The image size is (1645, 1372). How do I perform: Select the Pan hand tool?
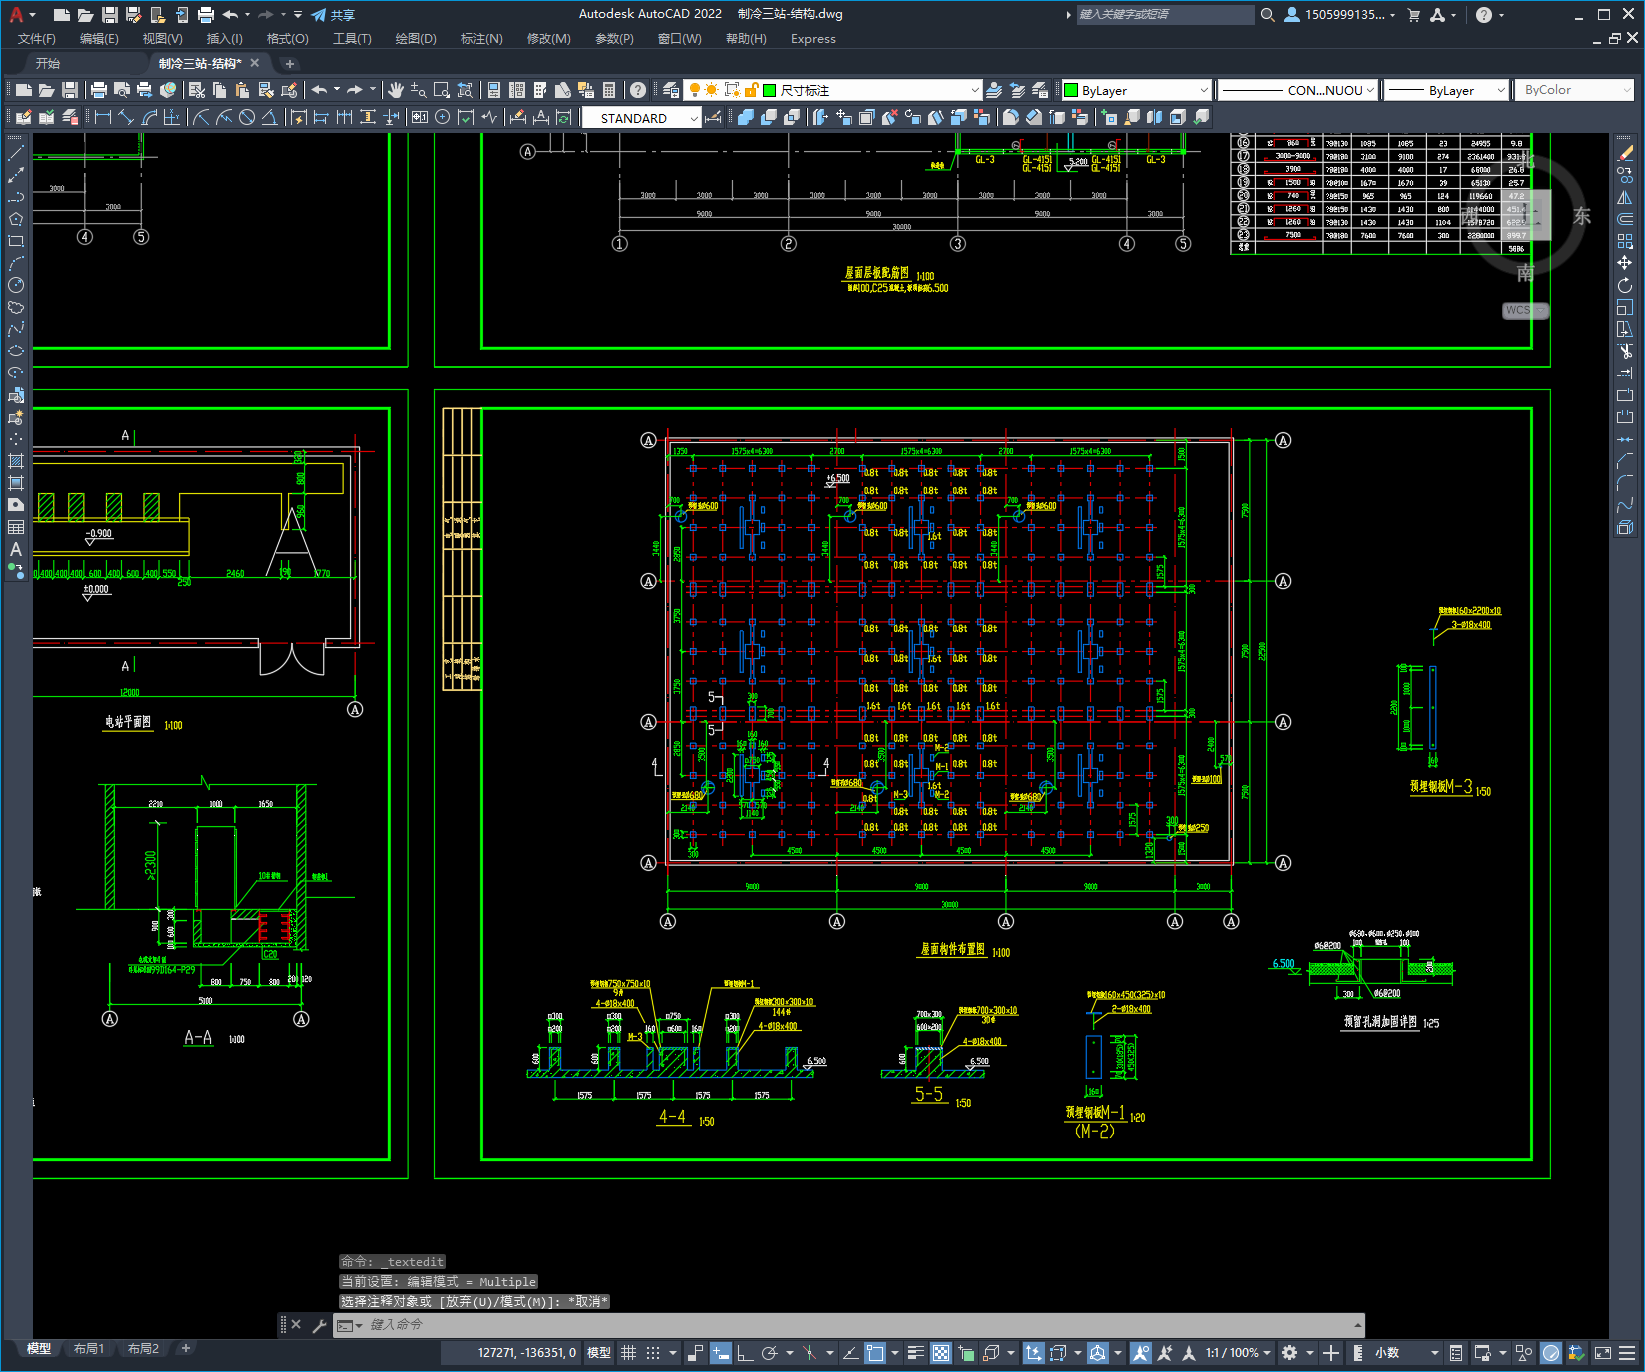point(396,90)
